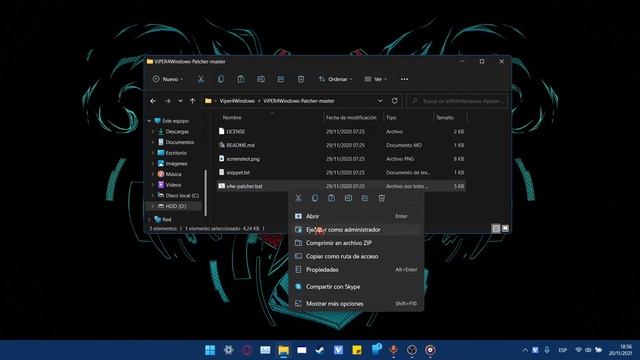Open recent locations dropdown arrow
This screenshot has width=640, height=360.
coord(180,101)
